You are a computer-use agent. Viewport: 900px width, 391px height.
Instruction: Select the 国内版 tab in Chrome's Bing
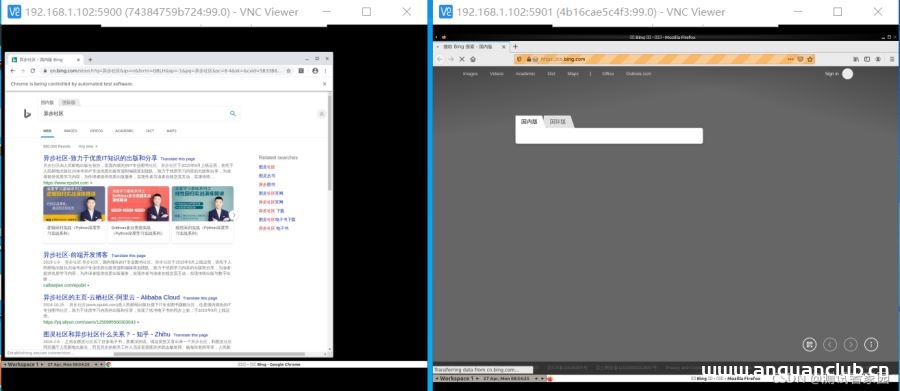click(48, 102)
